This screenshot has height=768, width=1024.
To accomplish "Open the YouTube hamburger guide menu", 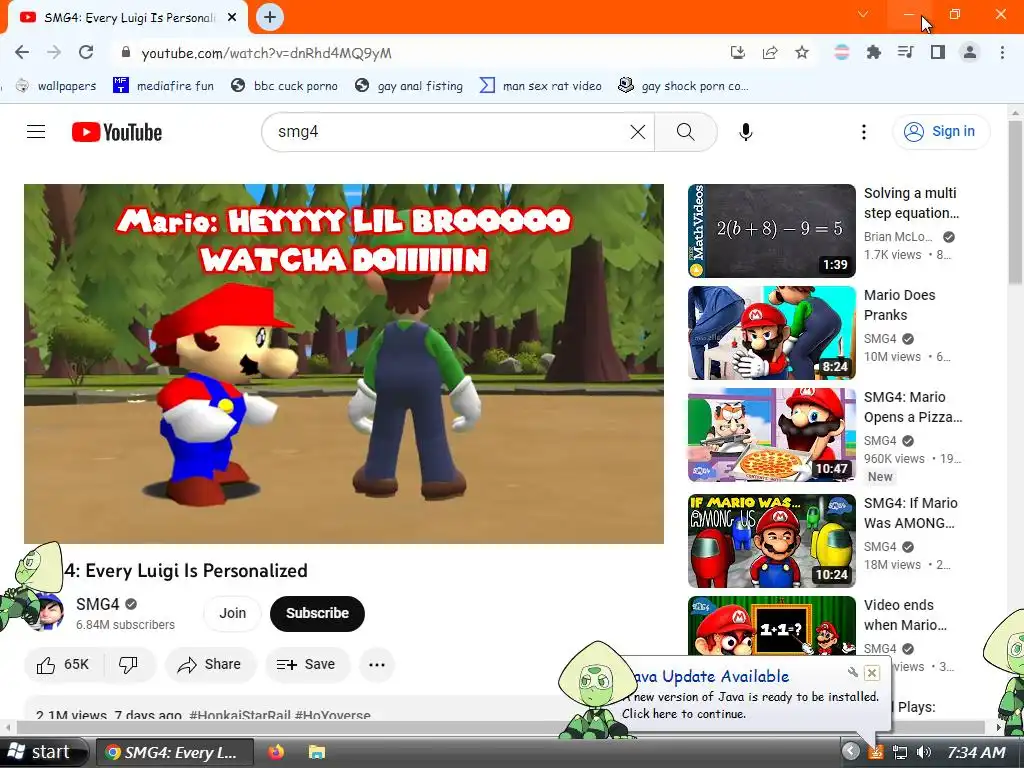I will click(36, 132).
